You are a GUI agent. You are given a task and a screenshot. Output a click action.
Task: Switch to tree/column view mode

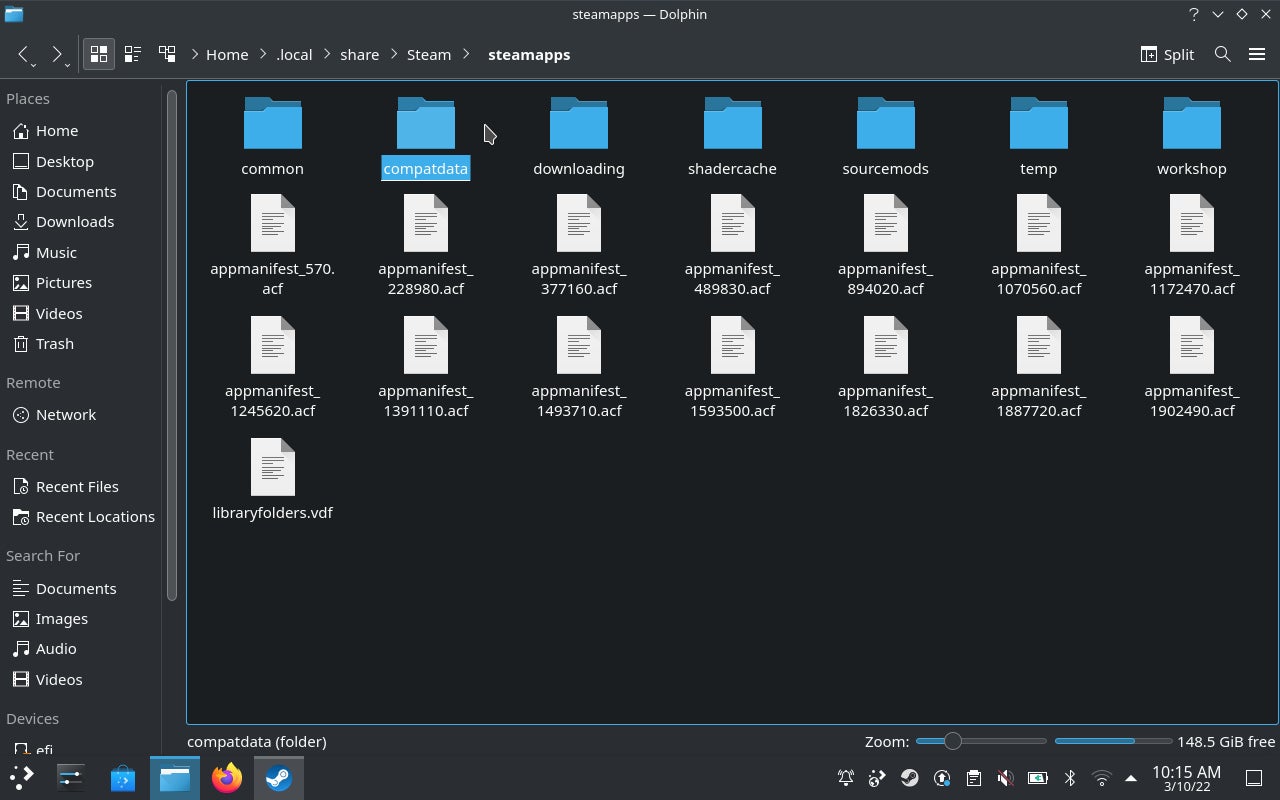167,54
